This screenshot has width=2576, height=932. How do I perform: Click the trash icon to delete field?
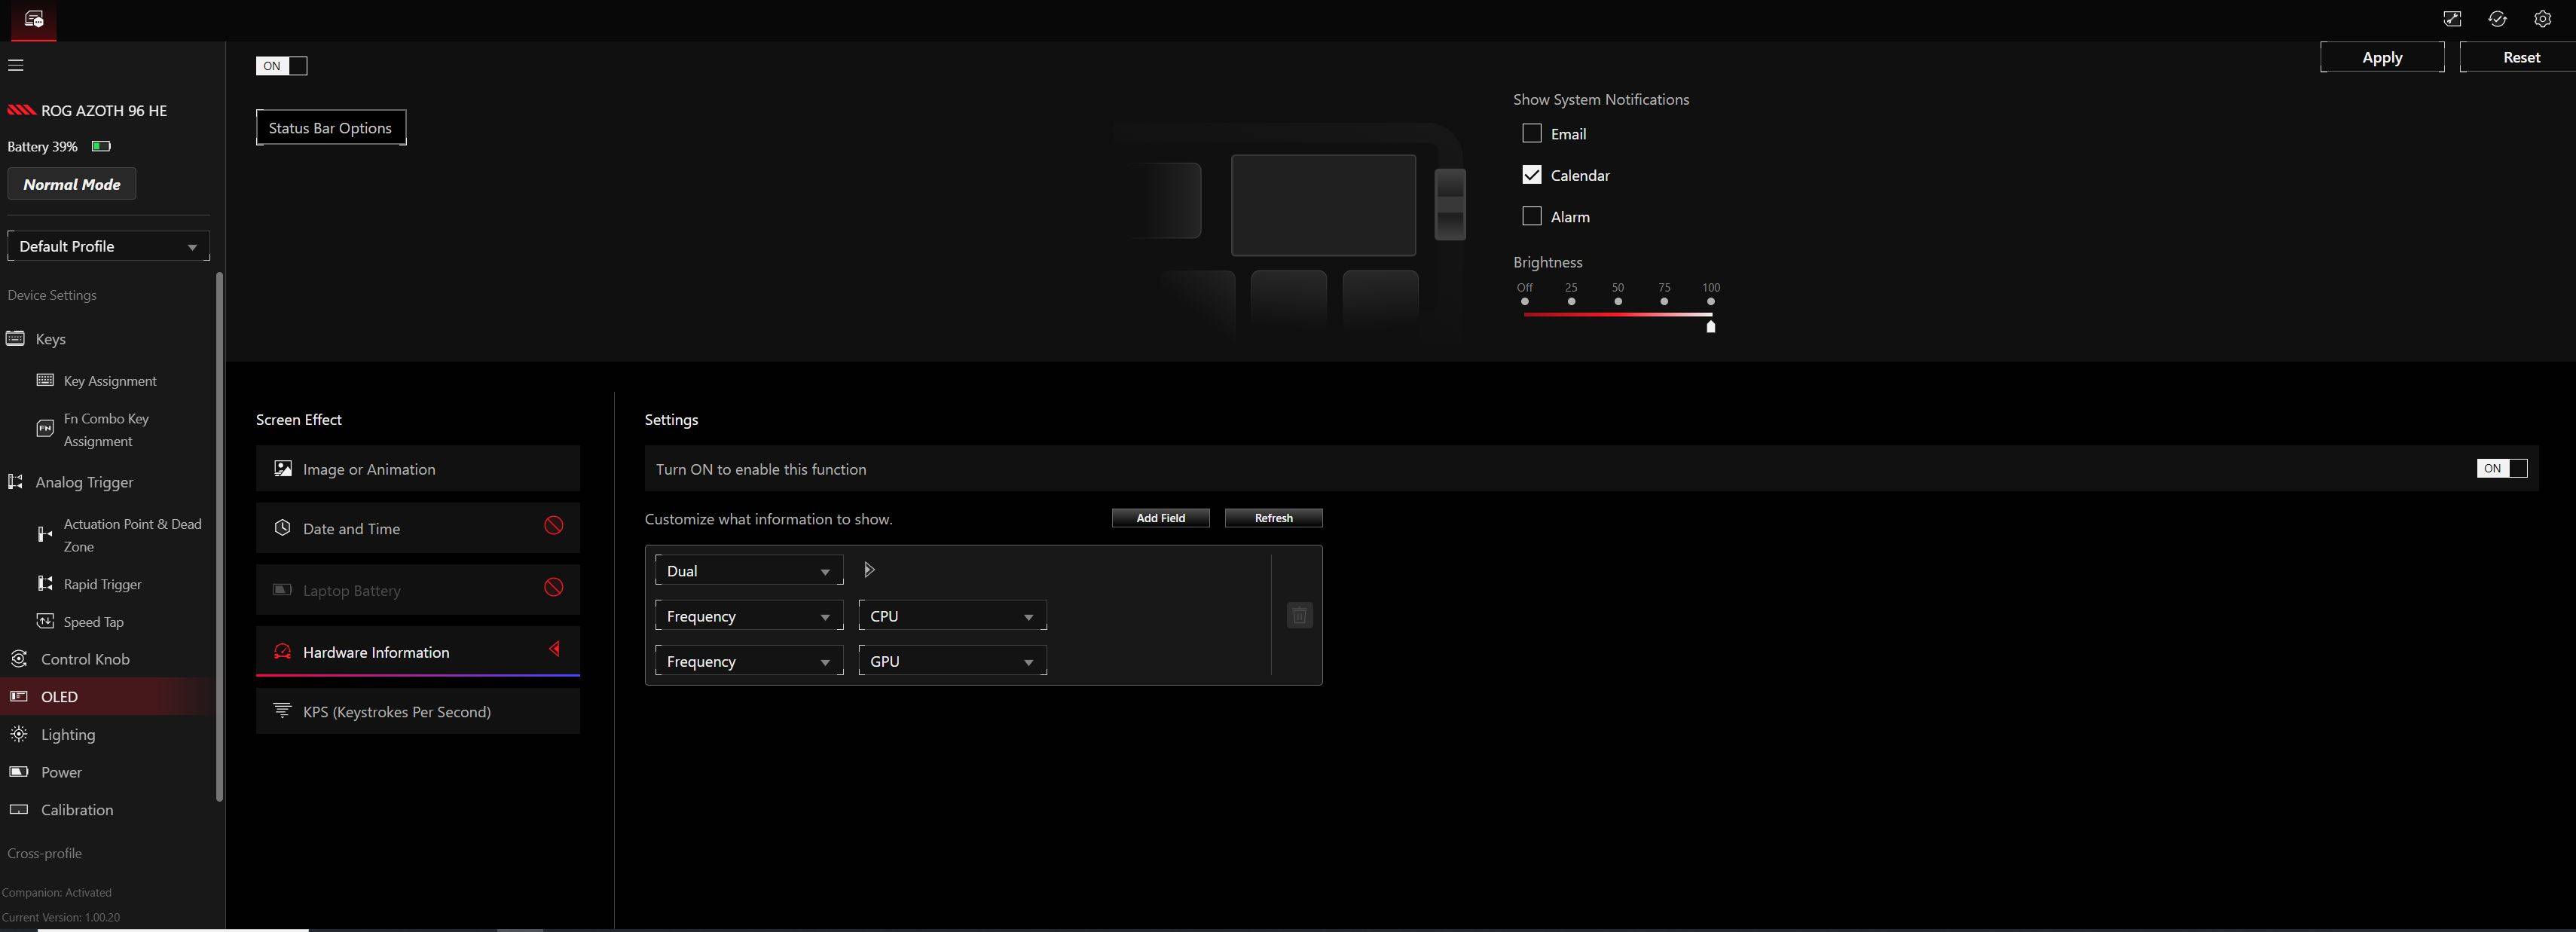1299,615
